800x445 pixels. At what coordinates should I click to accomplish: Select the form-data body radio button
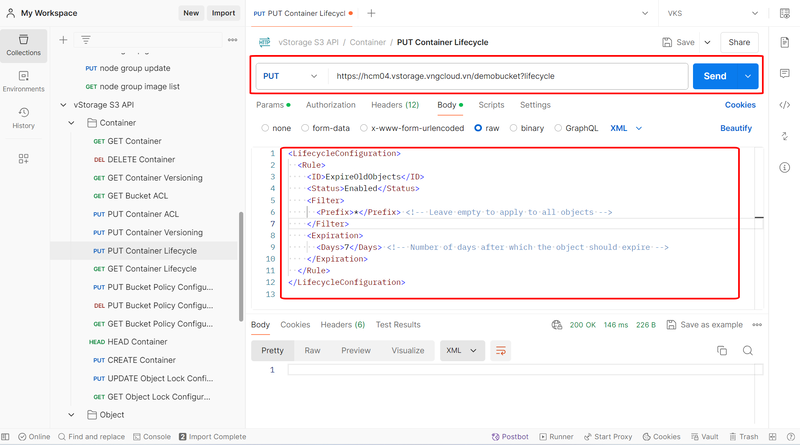pos(306,128)
